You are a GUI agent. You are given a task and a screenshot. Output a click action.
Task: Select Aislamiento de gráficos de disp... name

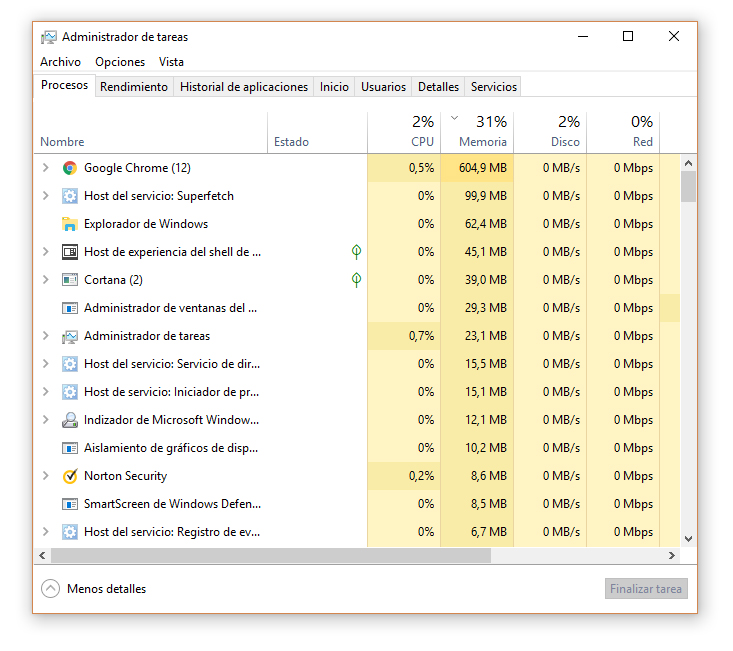point(171,448)
